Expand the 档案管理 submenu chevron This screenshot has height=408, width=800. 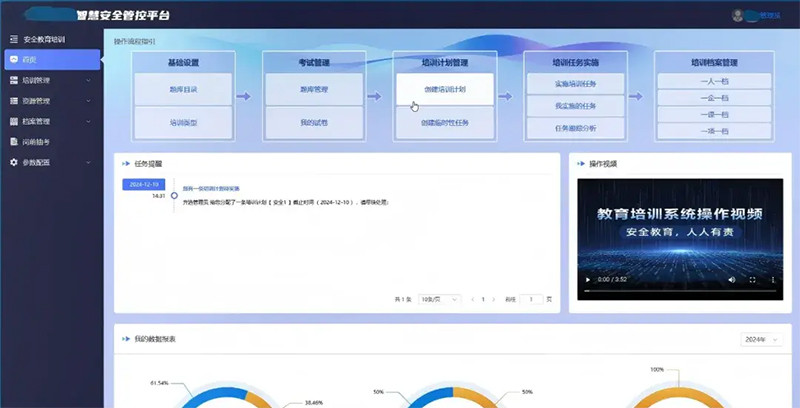(x=88, y=121)
